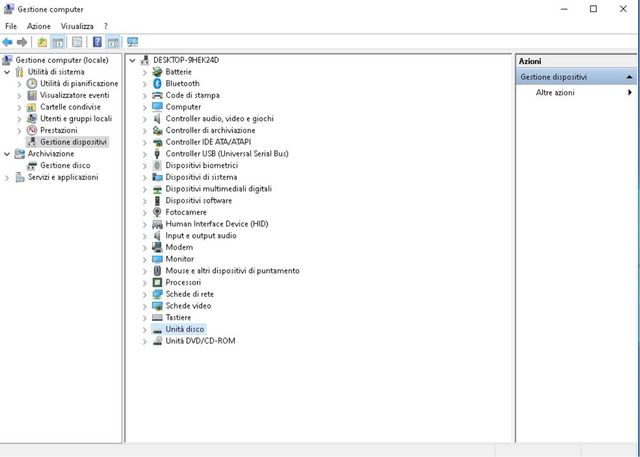Click the monitor scan hardware toolbar icon
Image resolution: width=640 pixels, height=457 pixels.
[x=133, y=42]
